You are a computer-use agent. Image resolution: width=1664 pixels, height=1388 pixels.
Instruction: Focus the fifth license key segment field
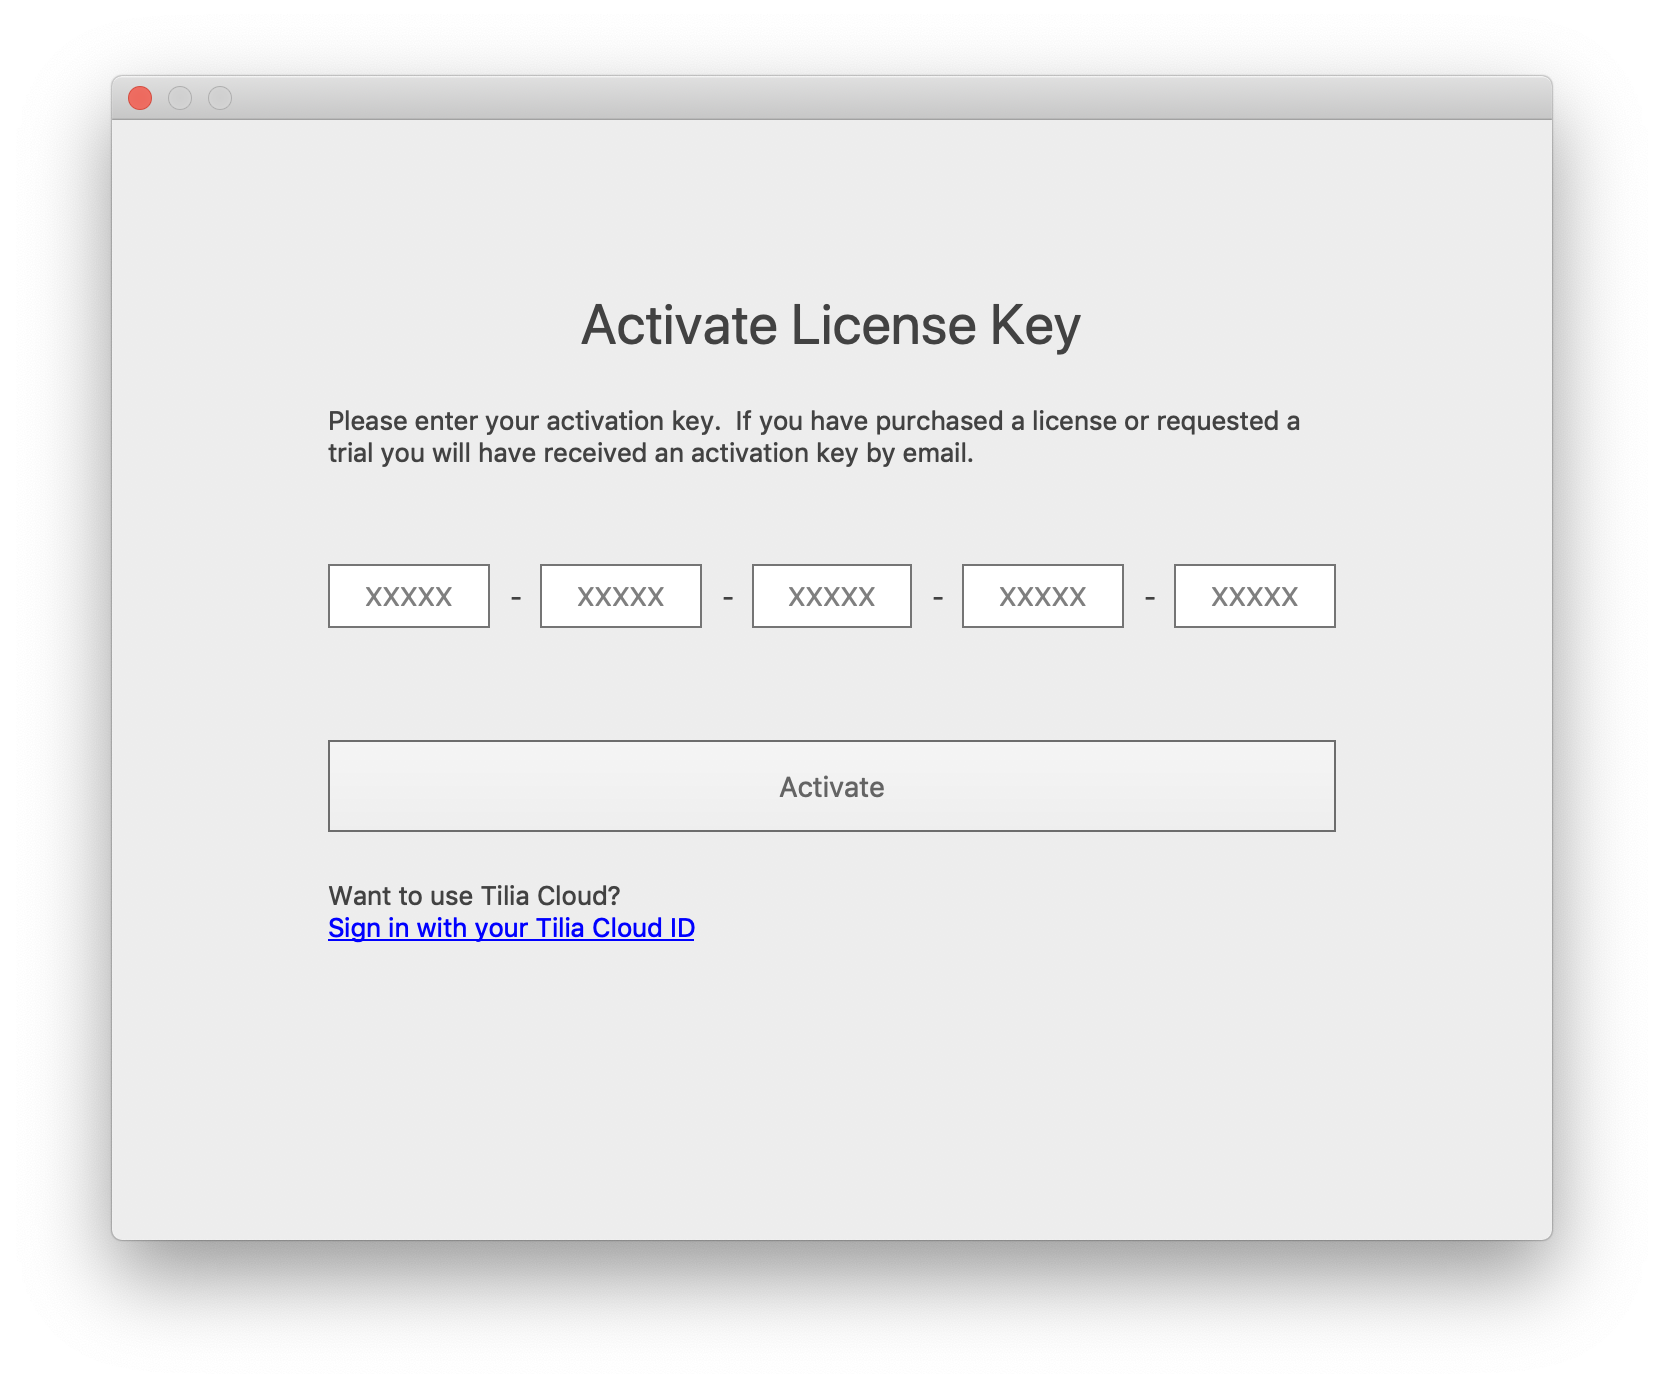click(1255, 596)
